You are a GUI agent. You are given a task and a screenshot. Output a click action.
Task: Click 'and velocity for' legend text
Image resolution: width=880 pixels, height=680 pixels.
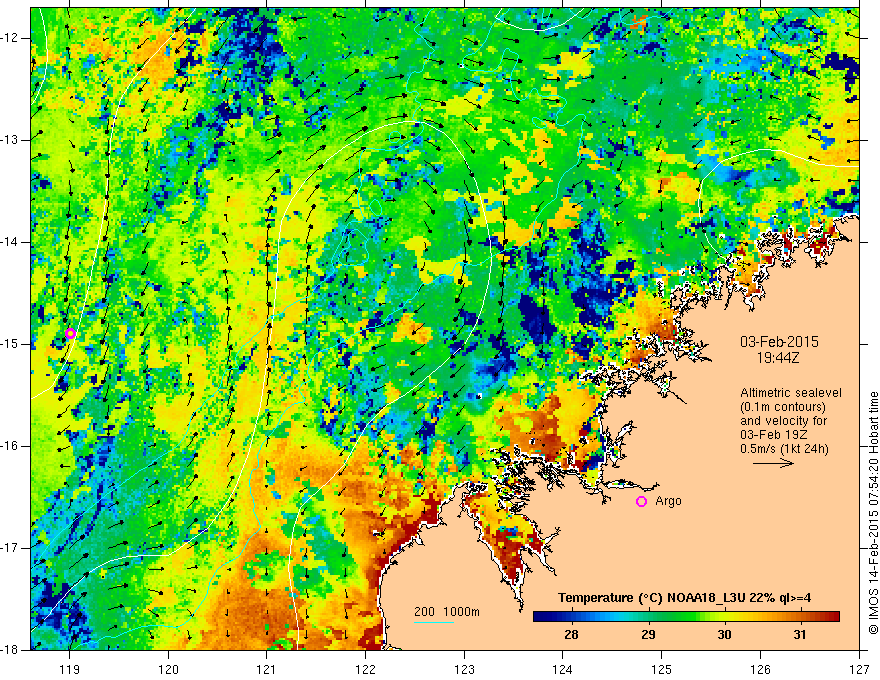783,421
